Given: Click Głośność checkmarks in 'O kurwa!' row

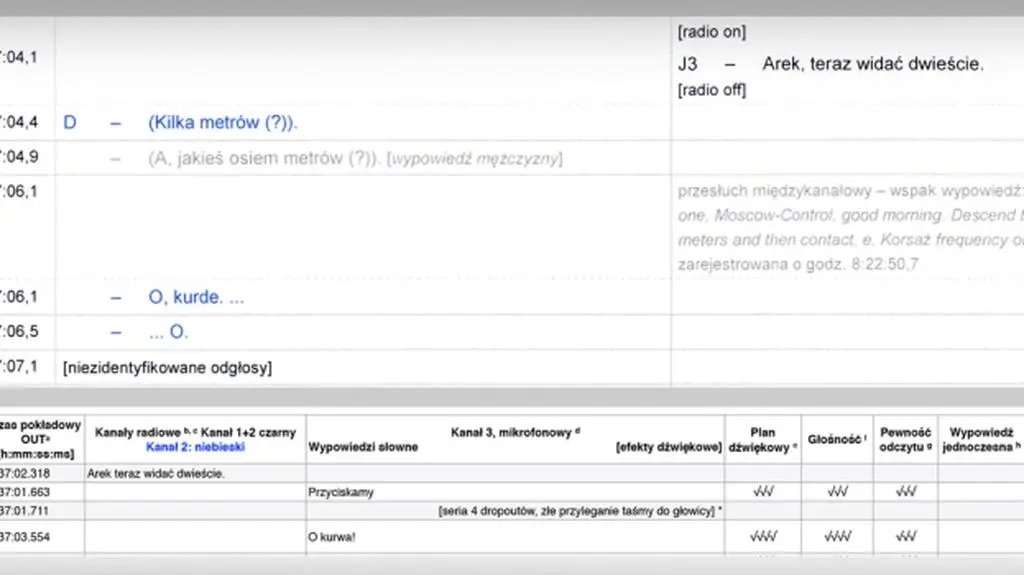Looking at the screenshot, I should click(x=837, y=536).
